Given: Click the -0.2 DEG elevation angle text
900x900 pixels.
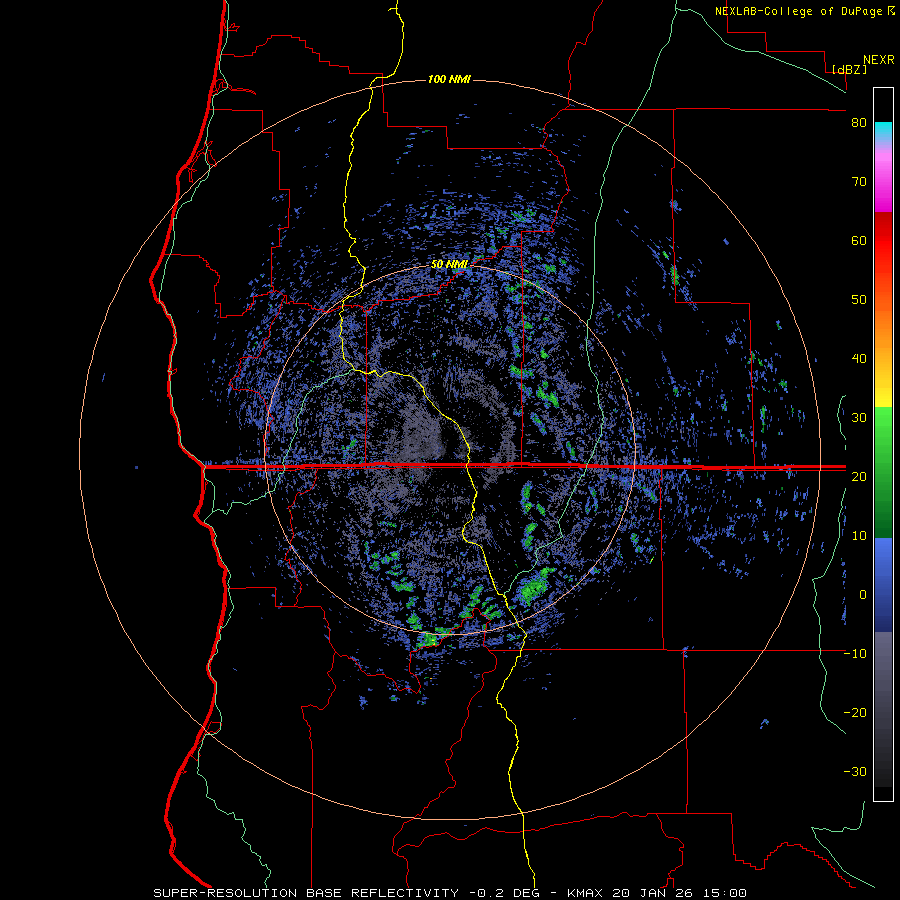Looking at the screenshot, I should click(x=506, y=893).
